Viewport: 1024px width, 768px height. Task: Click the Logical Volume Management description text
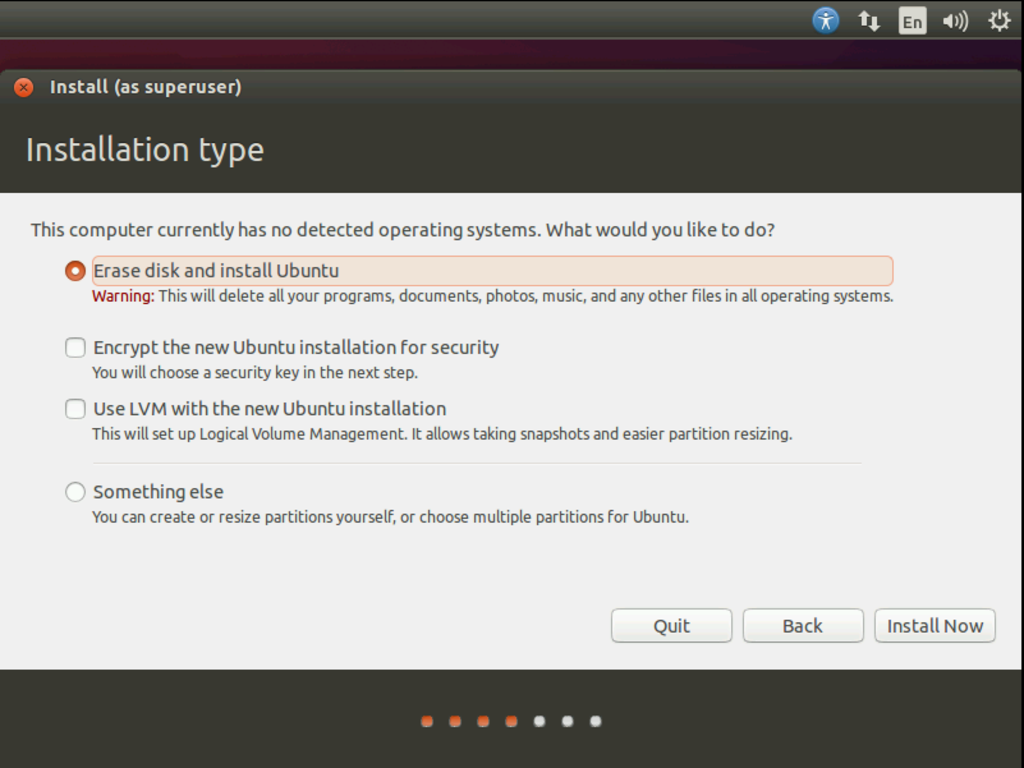(x=442, y=434)
